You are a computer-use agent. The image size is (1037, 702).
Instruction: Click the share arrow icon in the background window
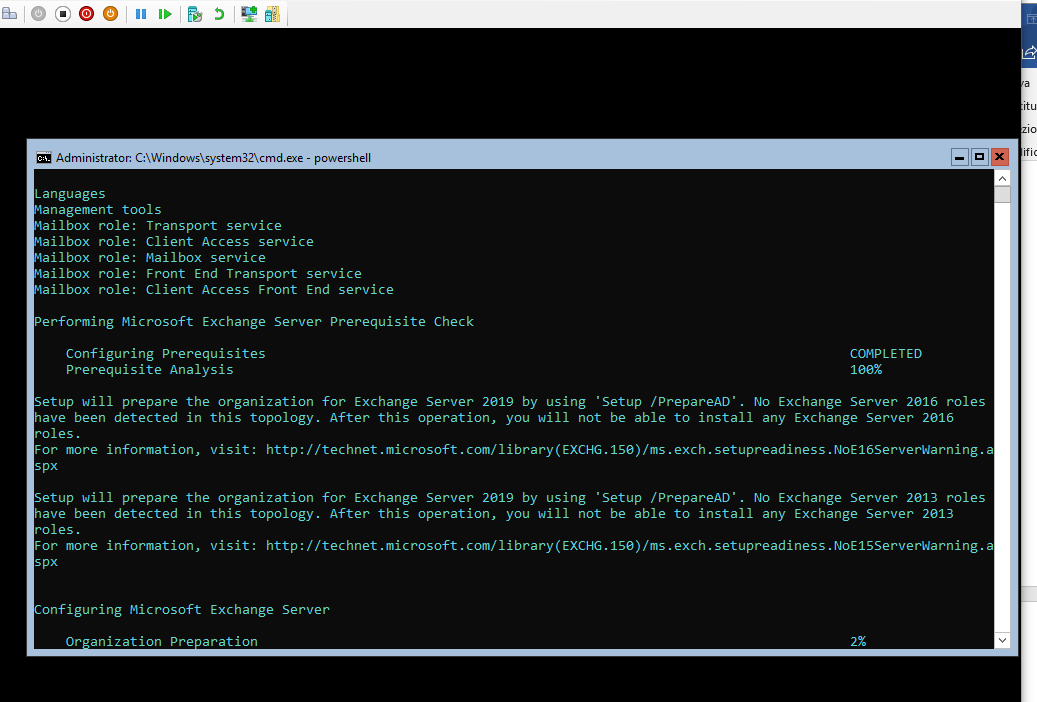1030,52
